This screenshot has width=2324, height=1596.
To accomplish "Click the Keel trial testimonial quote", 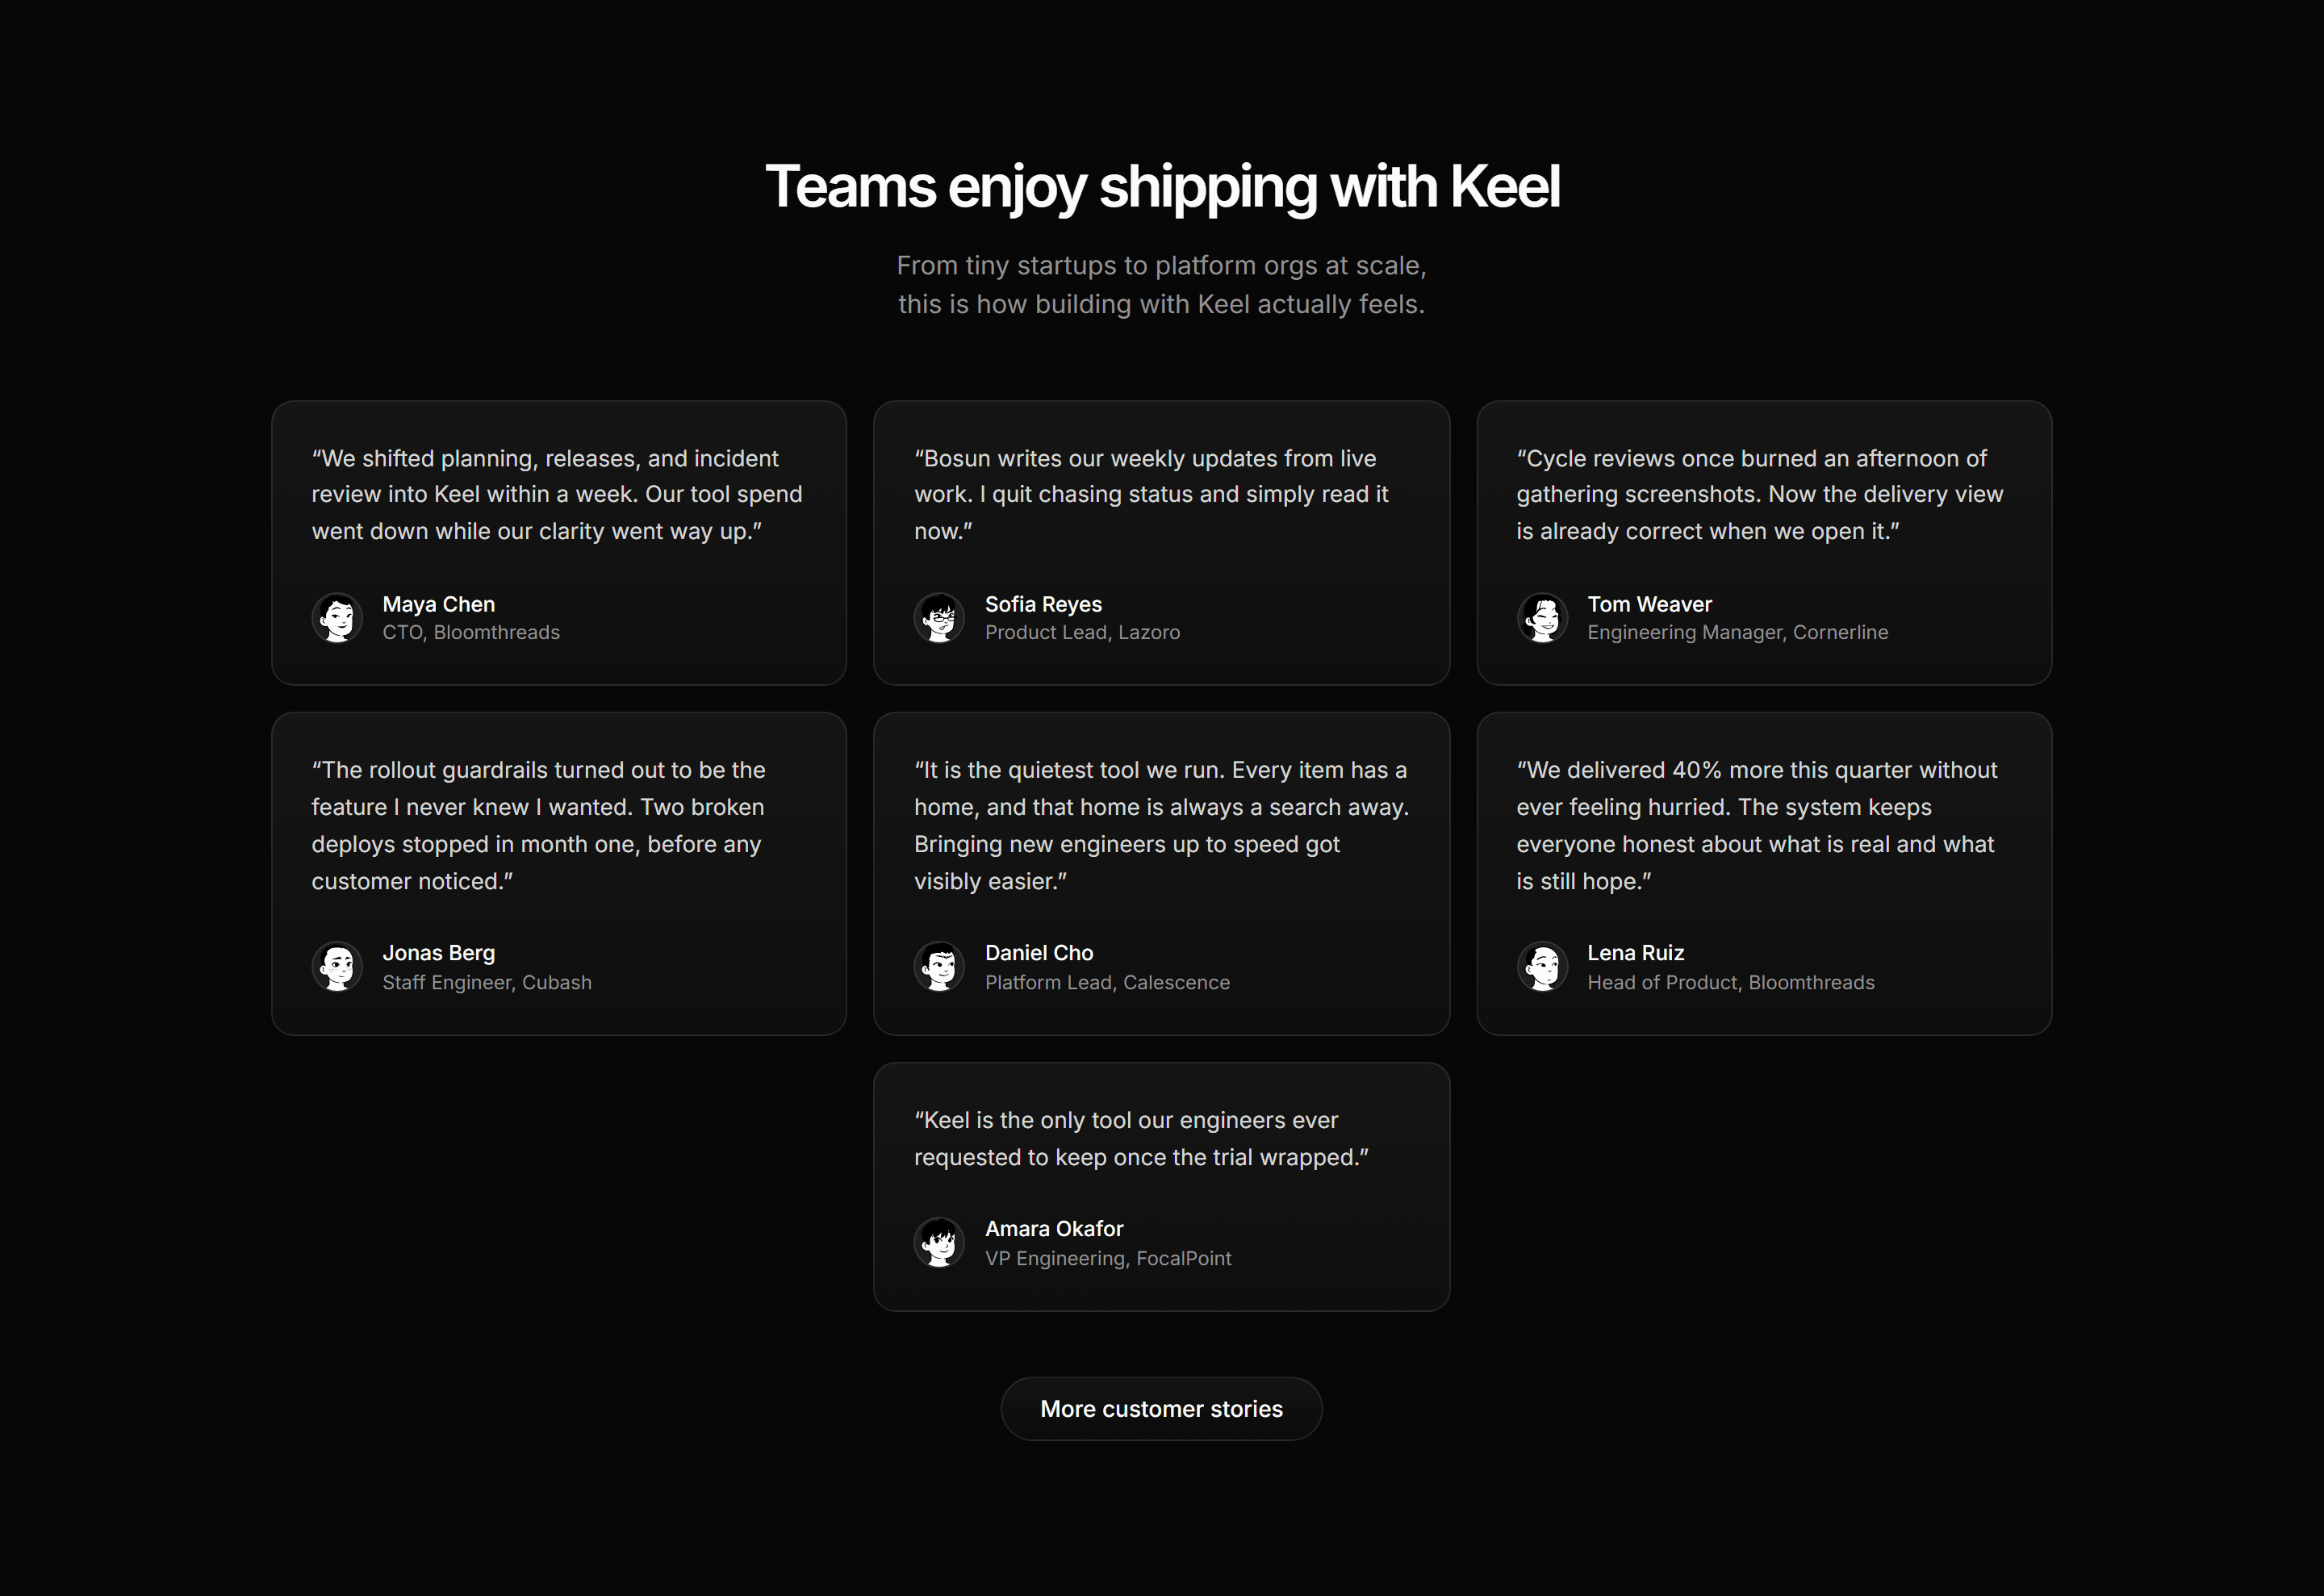I will click(1141, 1138).
